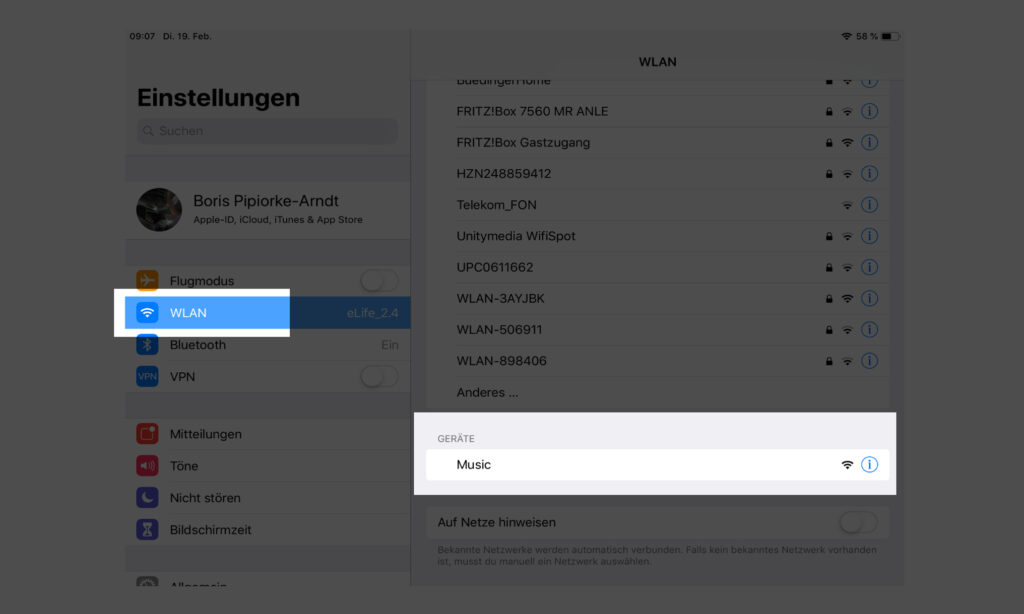
Task: Open info for UPC0611662 network
Action: coord(869,267)
